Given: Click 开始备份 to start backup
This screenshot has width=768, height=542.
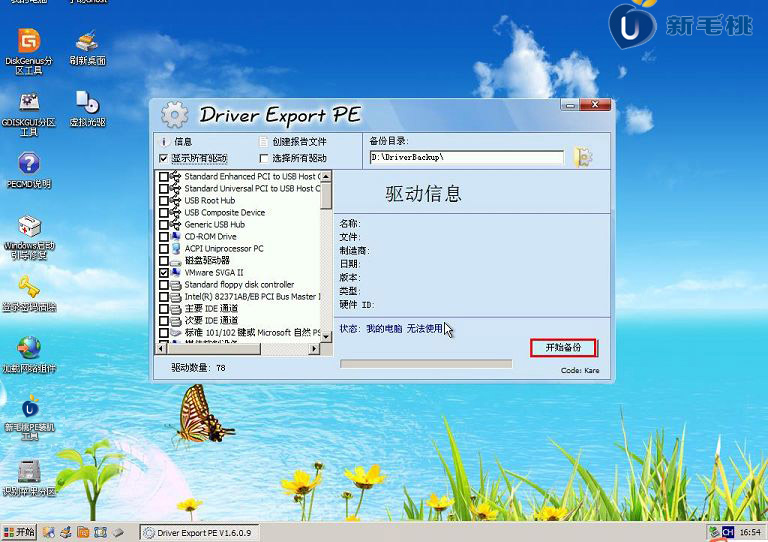Looking at the screenshot, I should click(563, 348).
